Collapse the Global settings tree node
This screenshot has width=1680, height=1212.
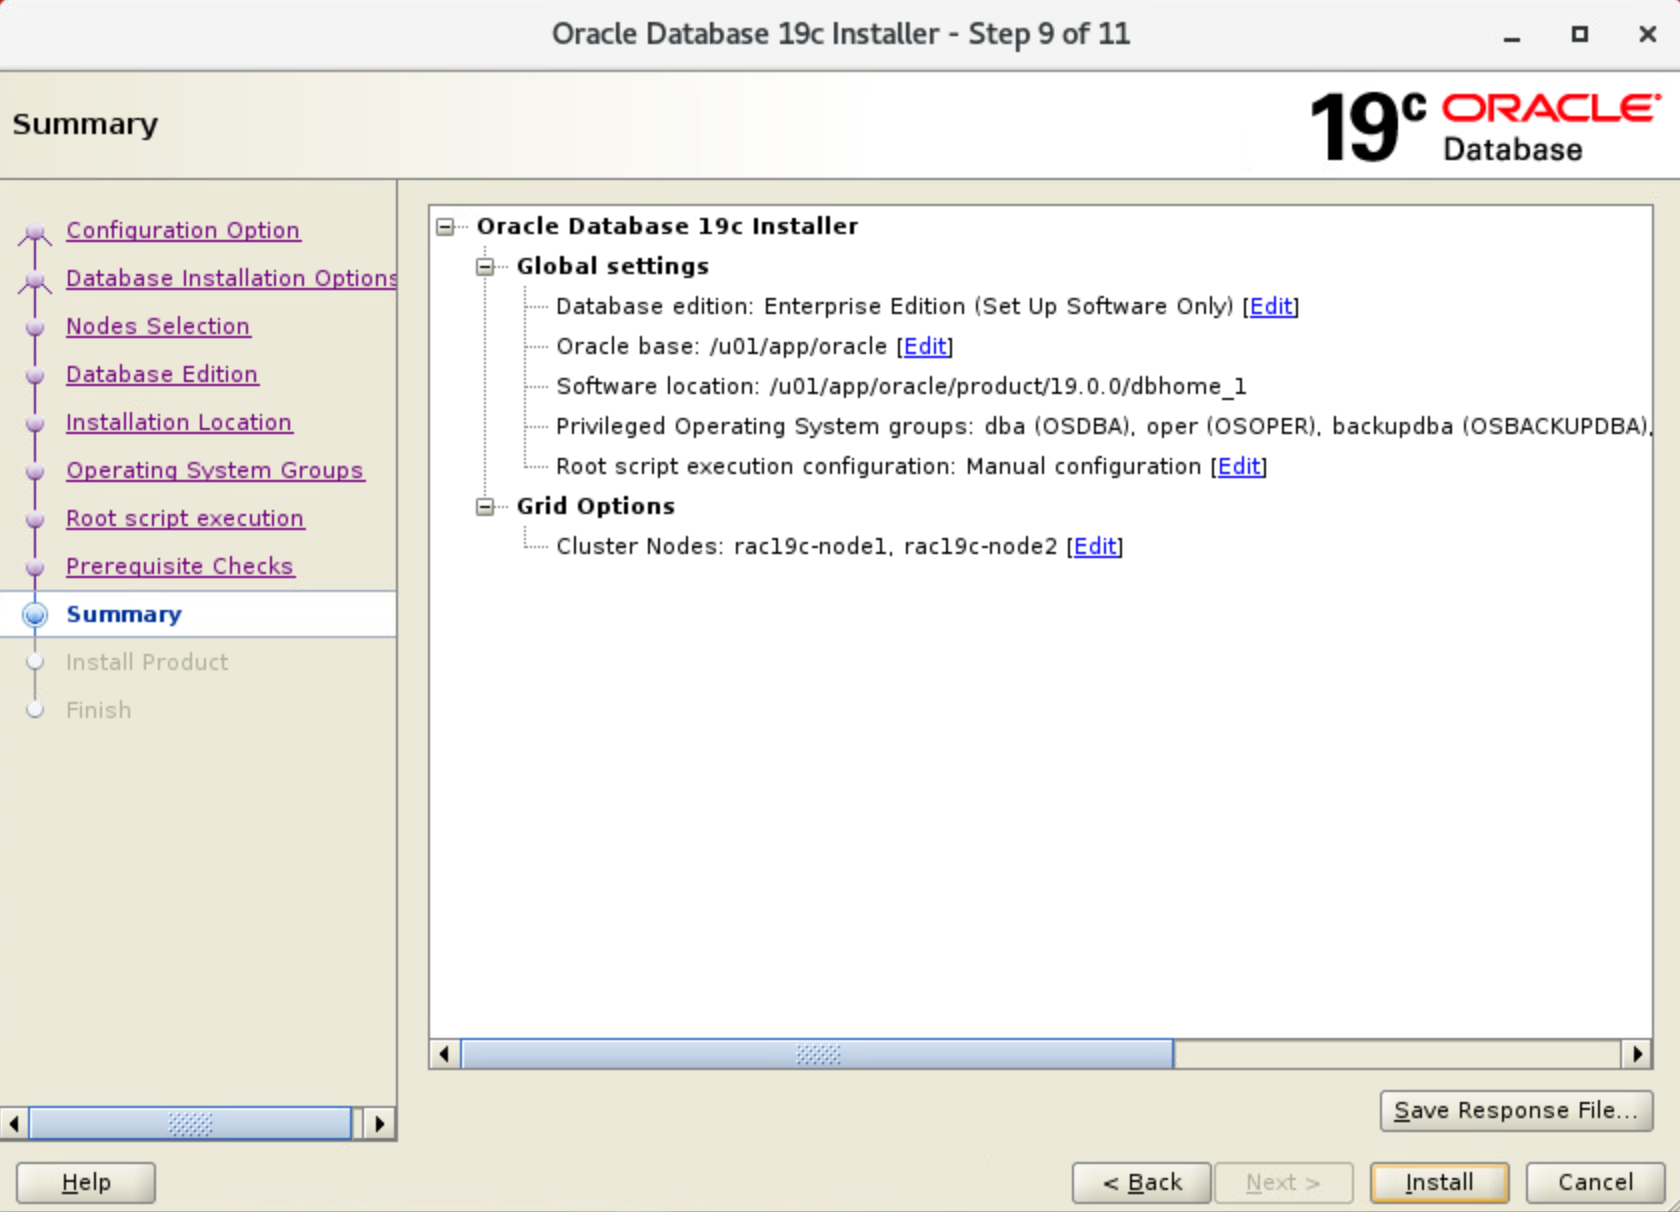tap(485, 267)
